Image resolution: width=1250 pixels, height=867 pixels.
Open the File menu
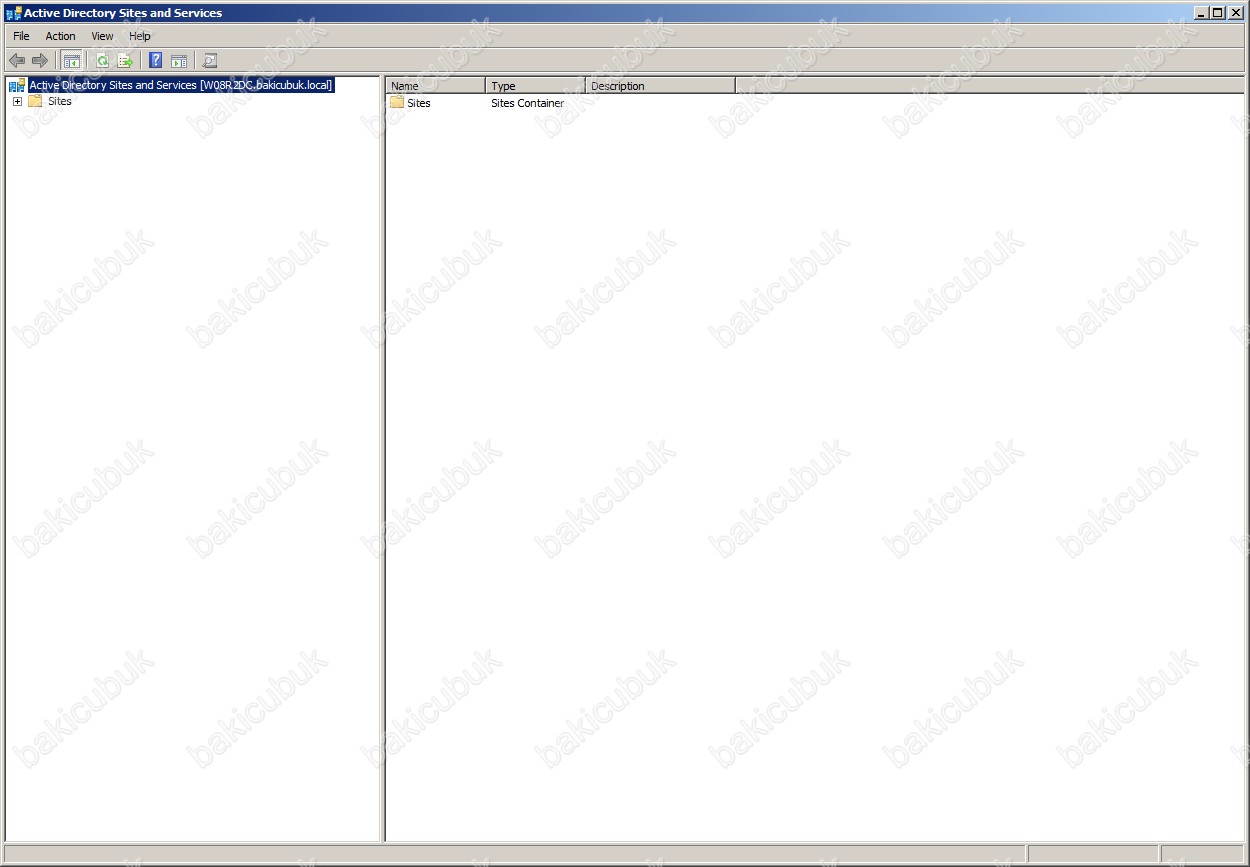point(21,36)
